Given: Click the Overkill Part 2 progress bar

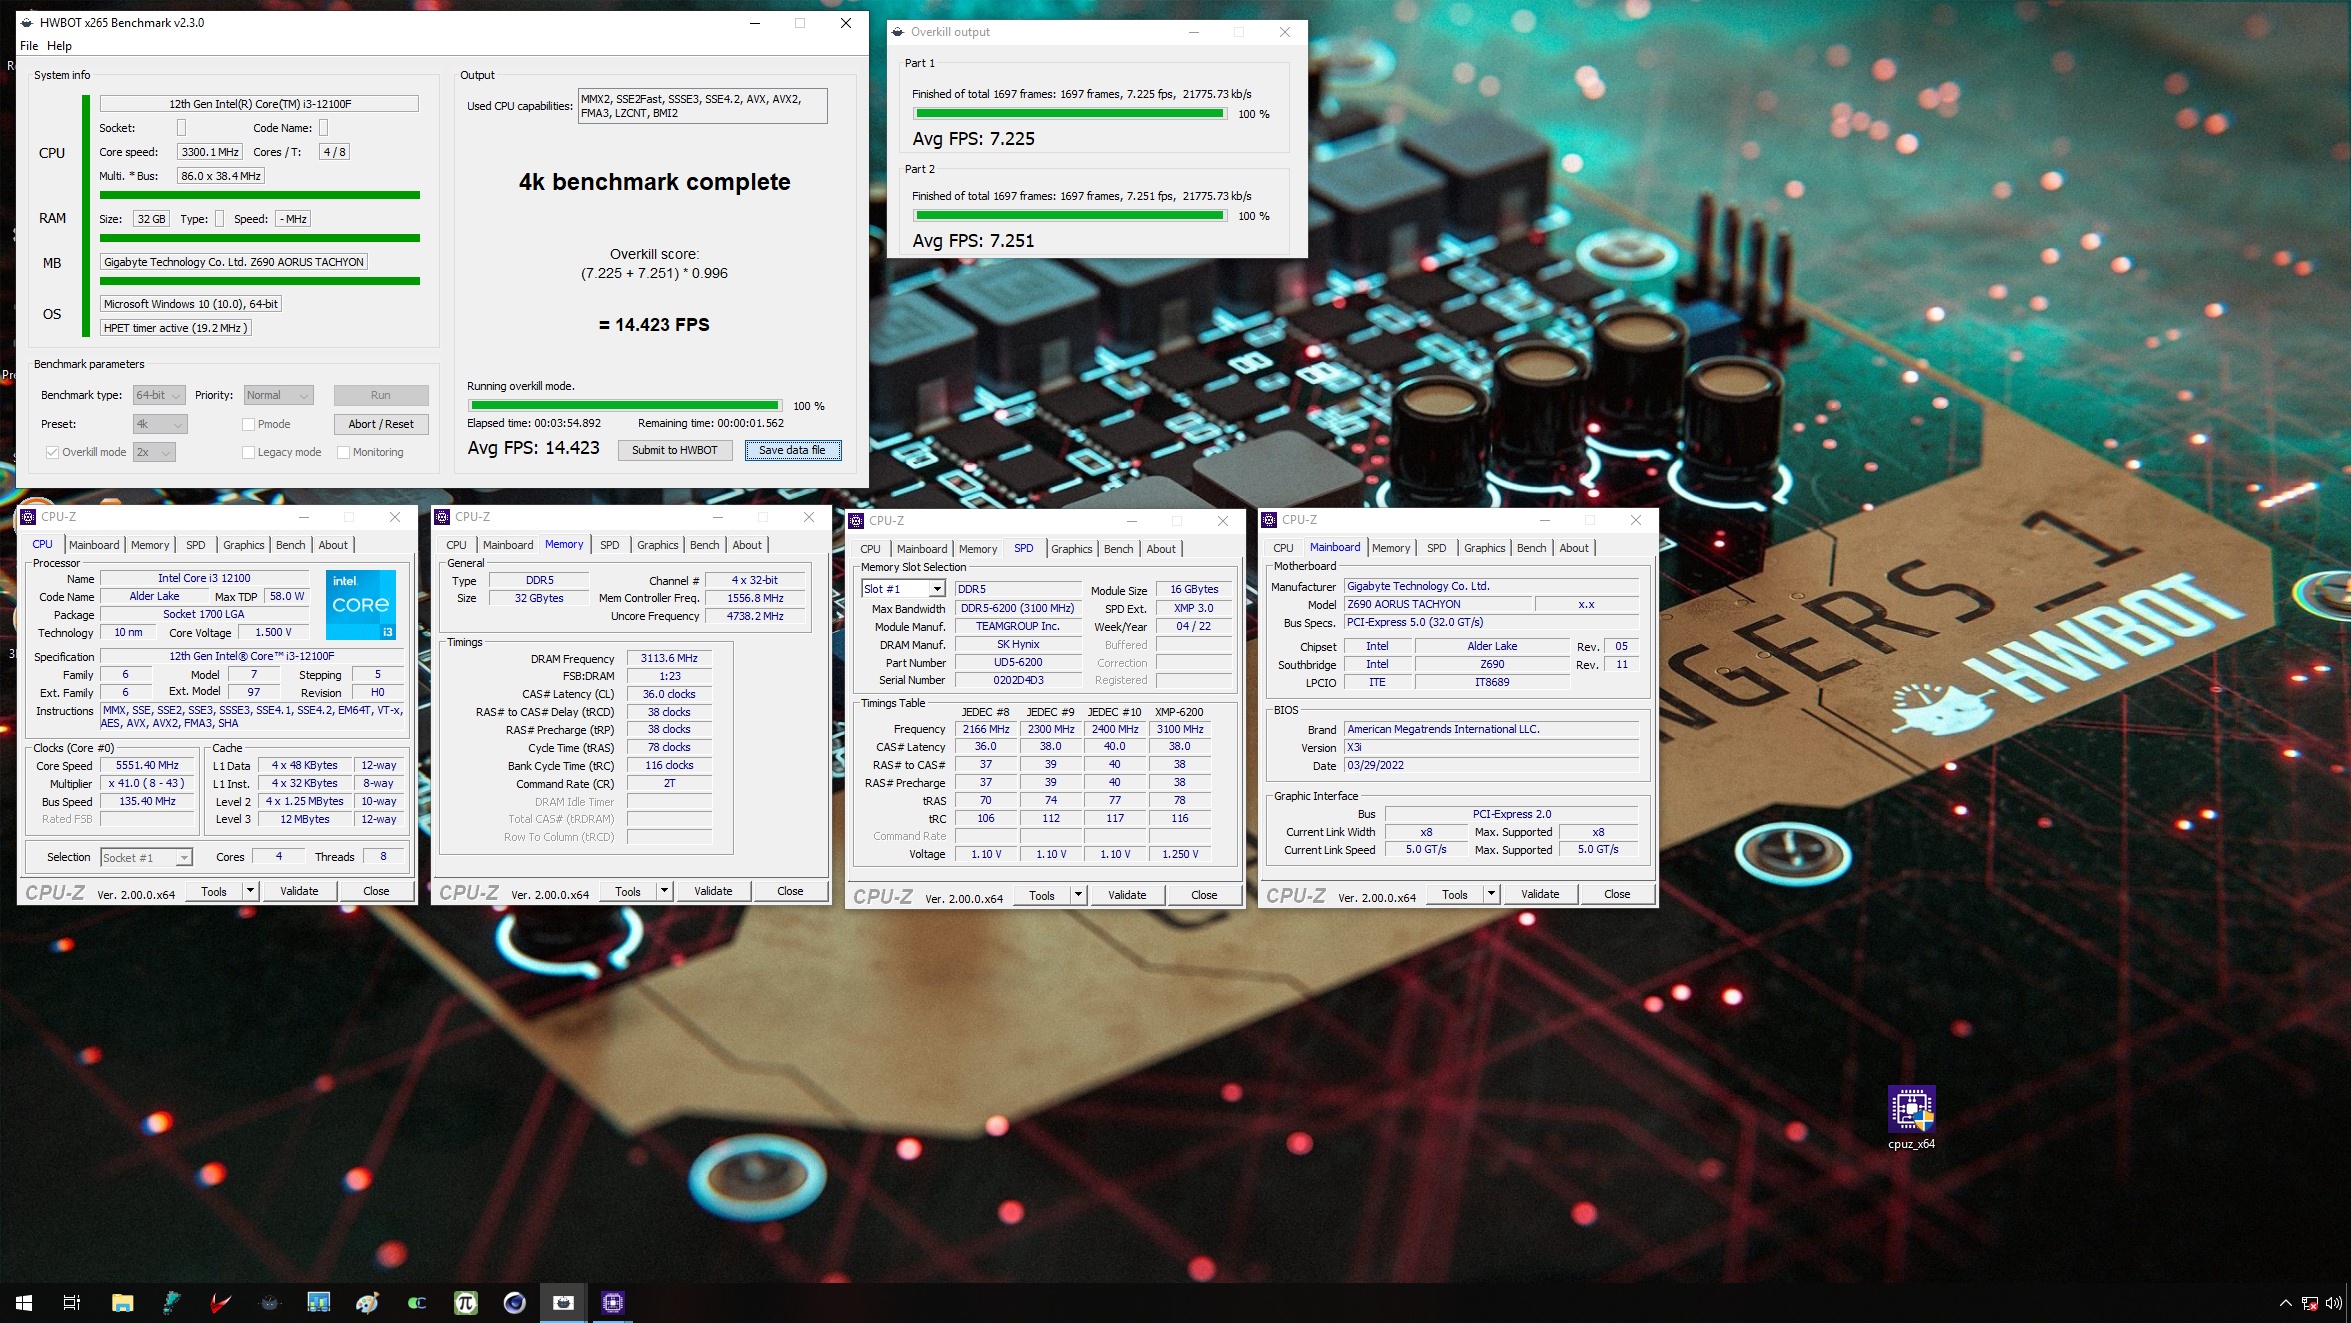Looking at the screenshot, I should (x=1070, y=215).
